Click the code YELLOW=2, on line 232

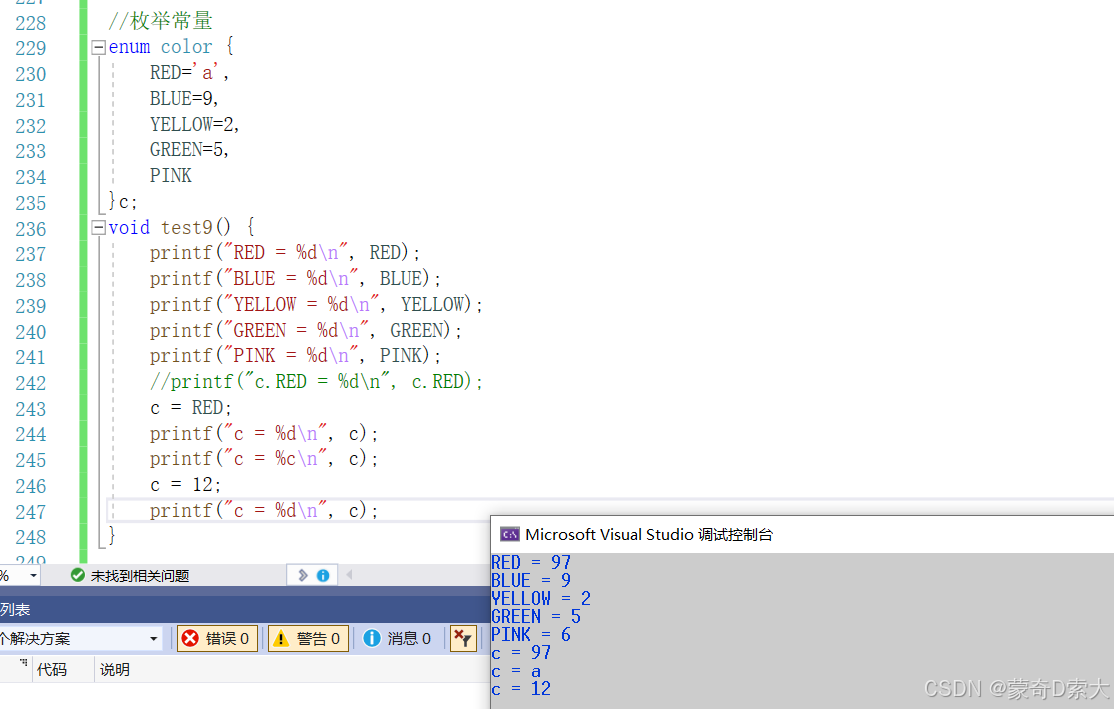195,124
